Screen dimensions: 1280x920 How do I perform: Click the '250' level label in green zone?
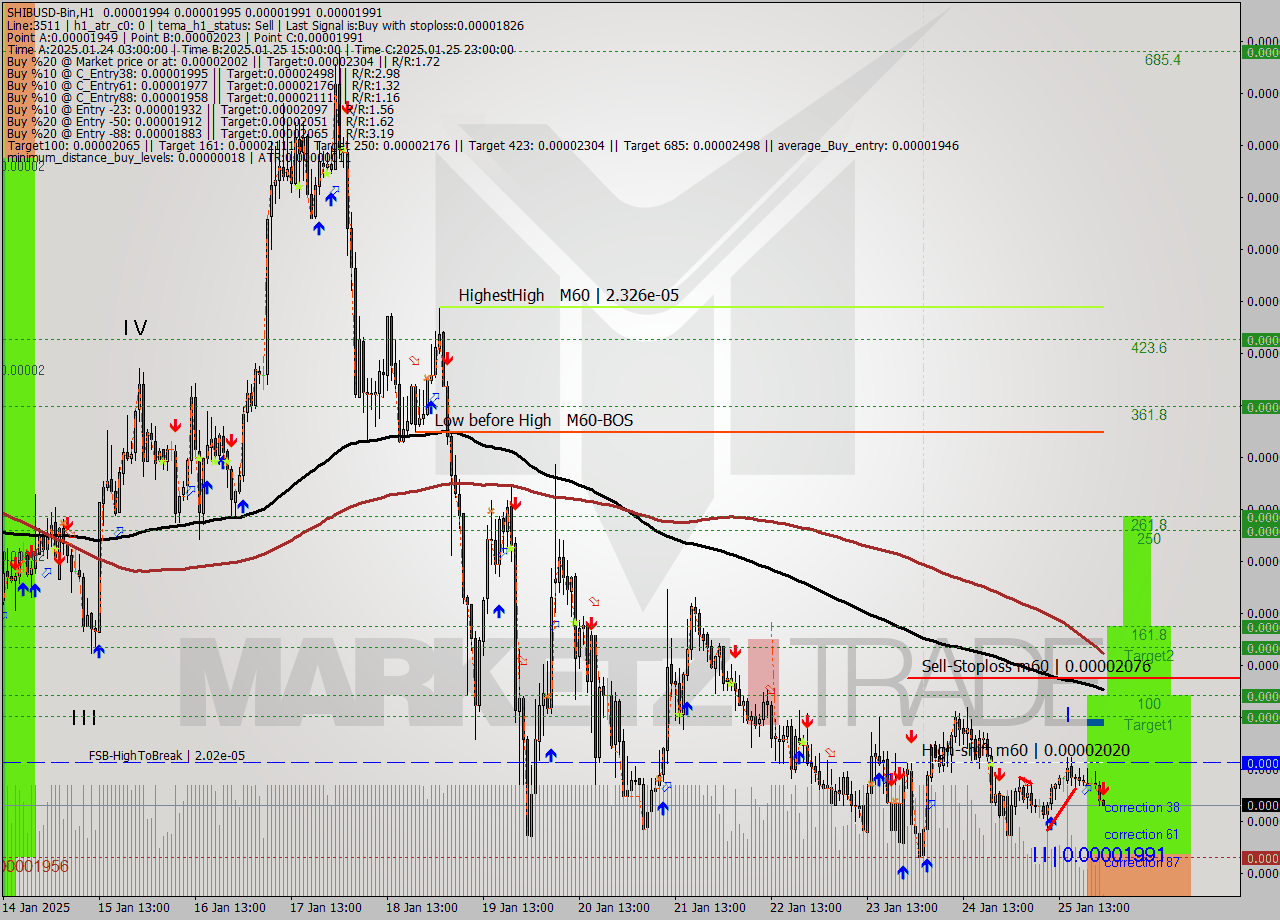pos(1149,538)
